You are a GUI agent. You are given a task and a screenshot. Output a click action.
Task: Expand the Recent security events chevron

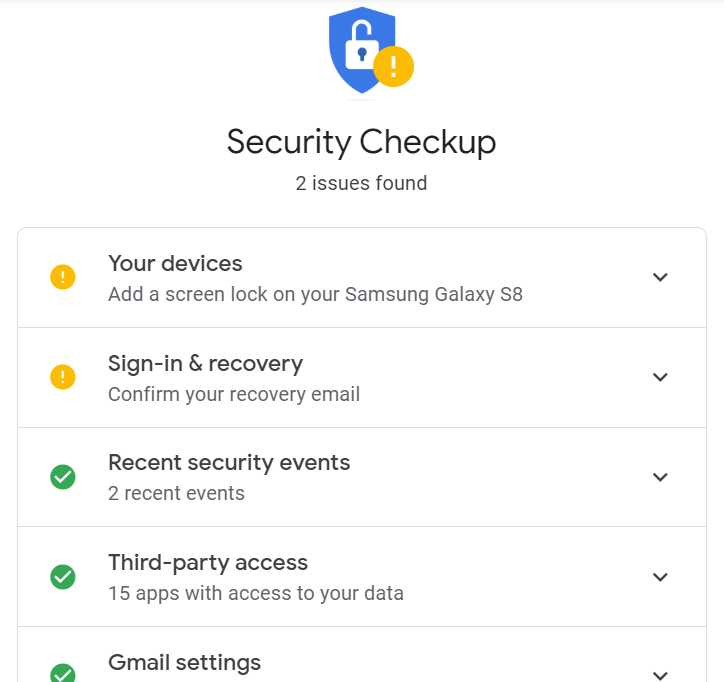coord(660,477)
